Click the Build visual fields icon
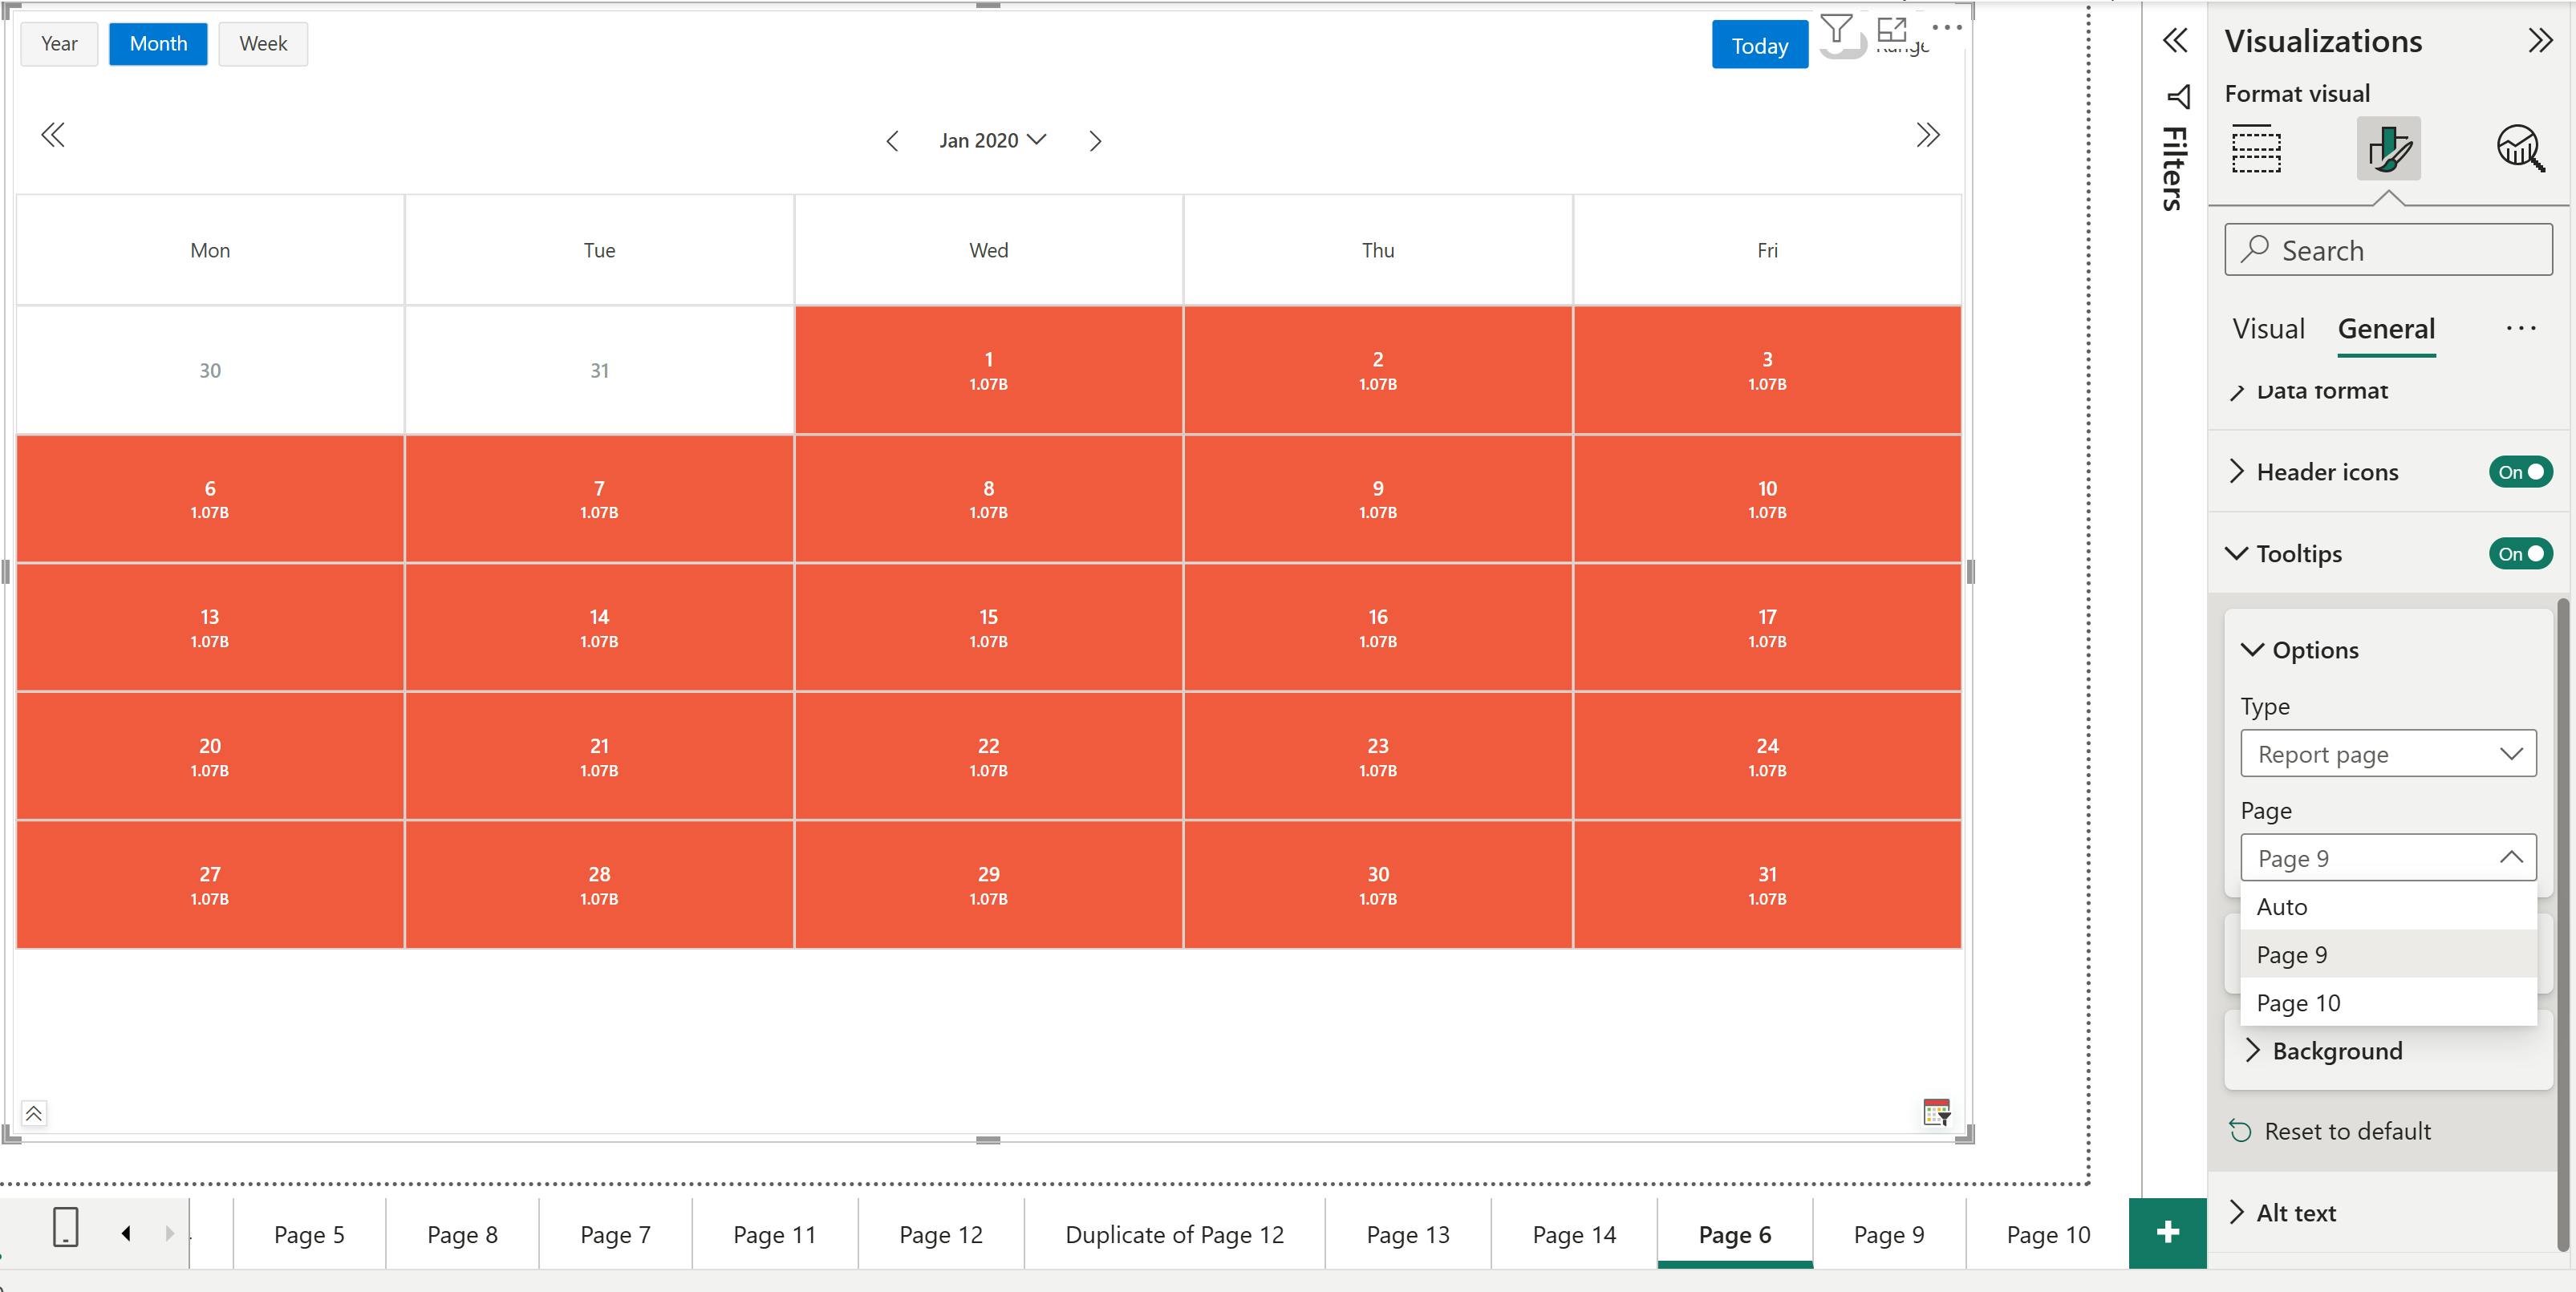This screenshot has width=2576, height=1292. [2256, 149]
